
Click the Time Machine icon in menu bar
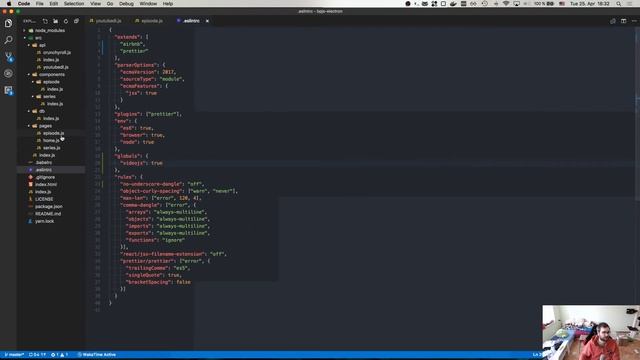484,4
